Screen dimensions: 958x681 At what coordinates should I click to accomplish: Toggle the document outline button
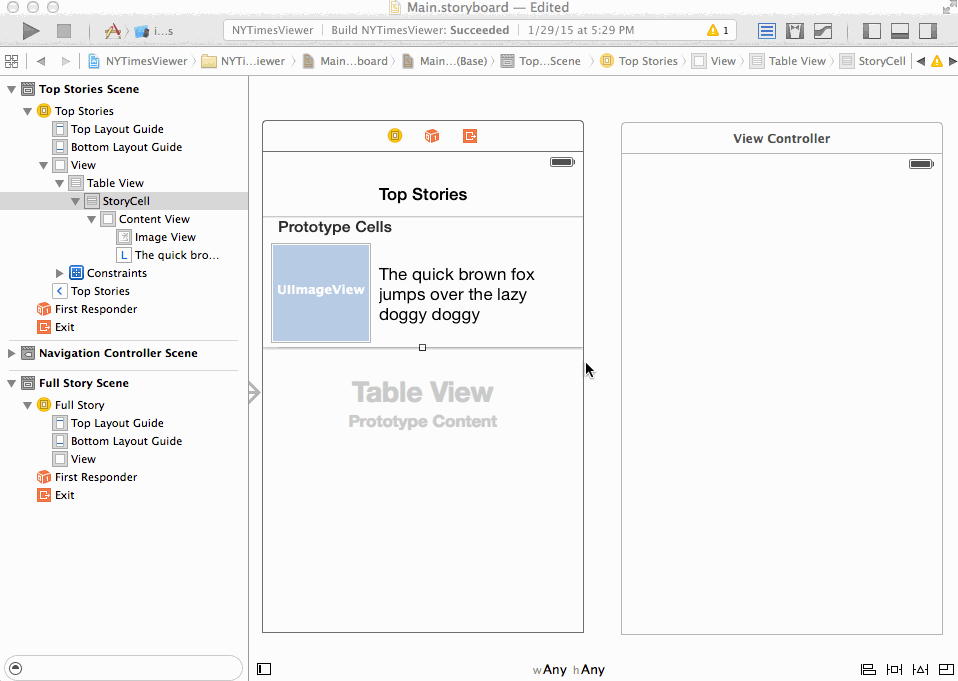pos(264,669)
